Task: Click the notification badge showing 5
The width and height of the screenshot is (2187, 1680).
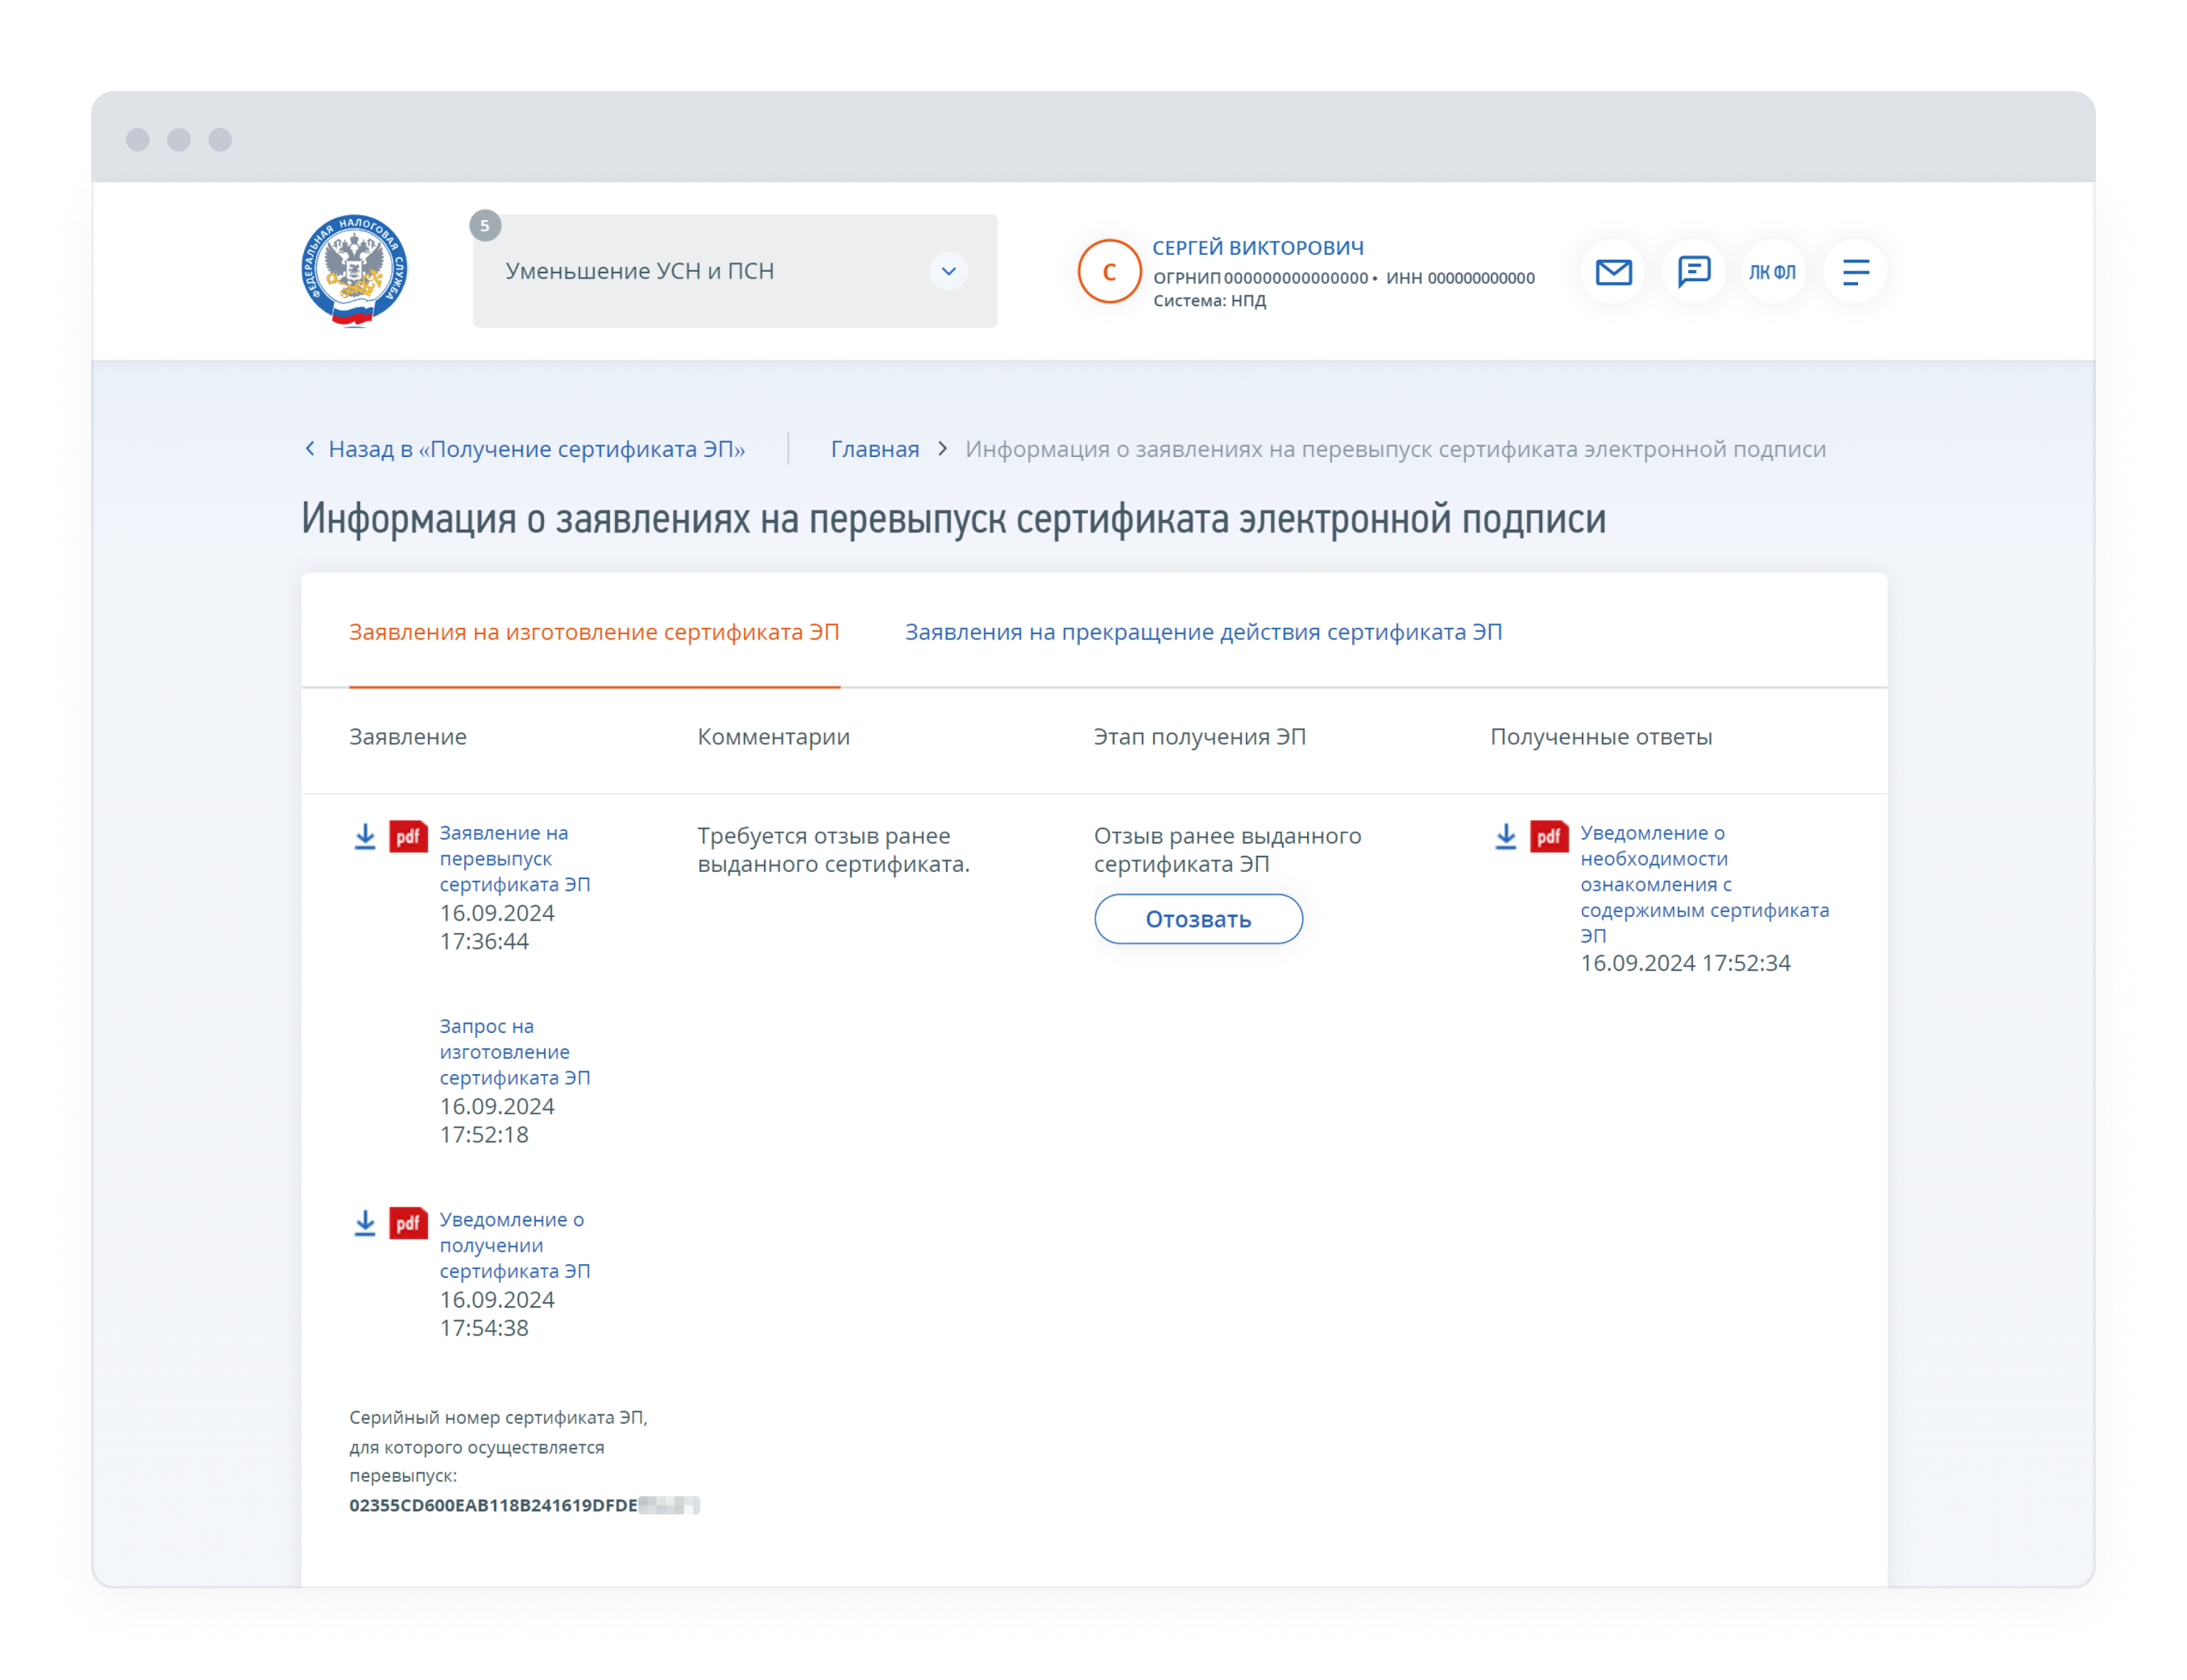Action: (x=485, y=225)
